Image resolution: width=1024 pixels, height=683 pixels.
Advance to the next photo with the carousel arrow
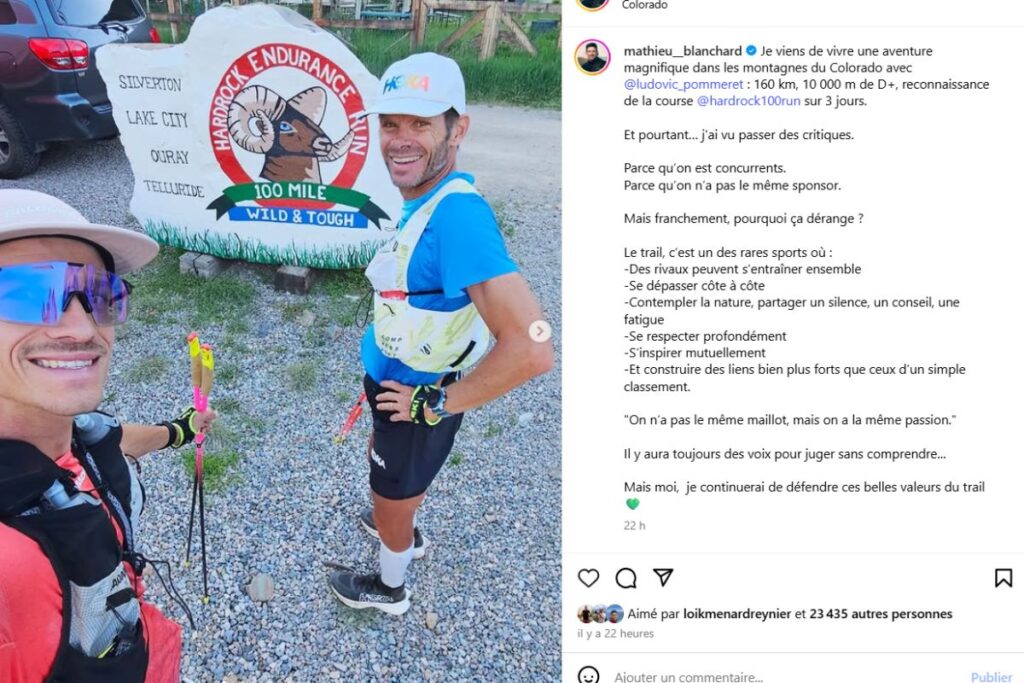point(539,331)
